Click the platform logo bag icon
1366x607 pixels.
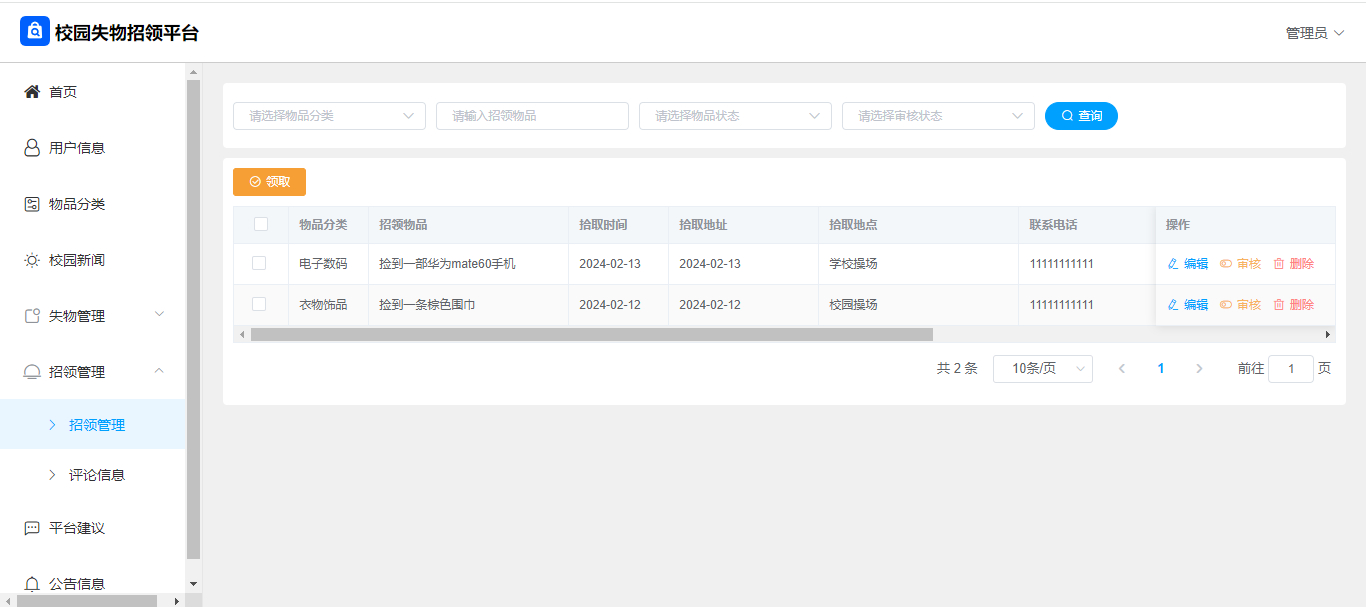[35, 32]
